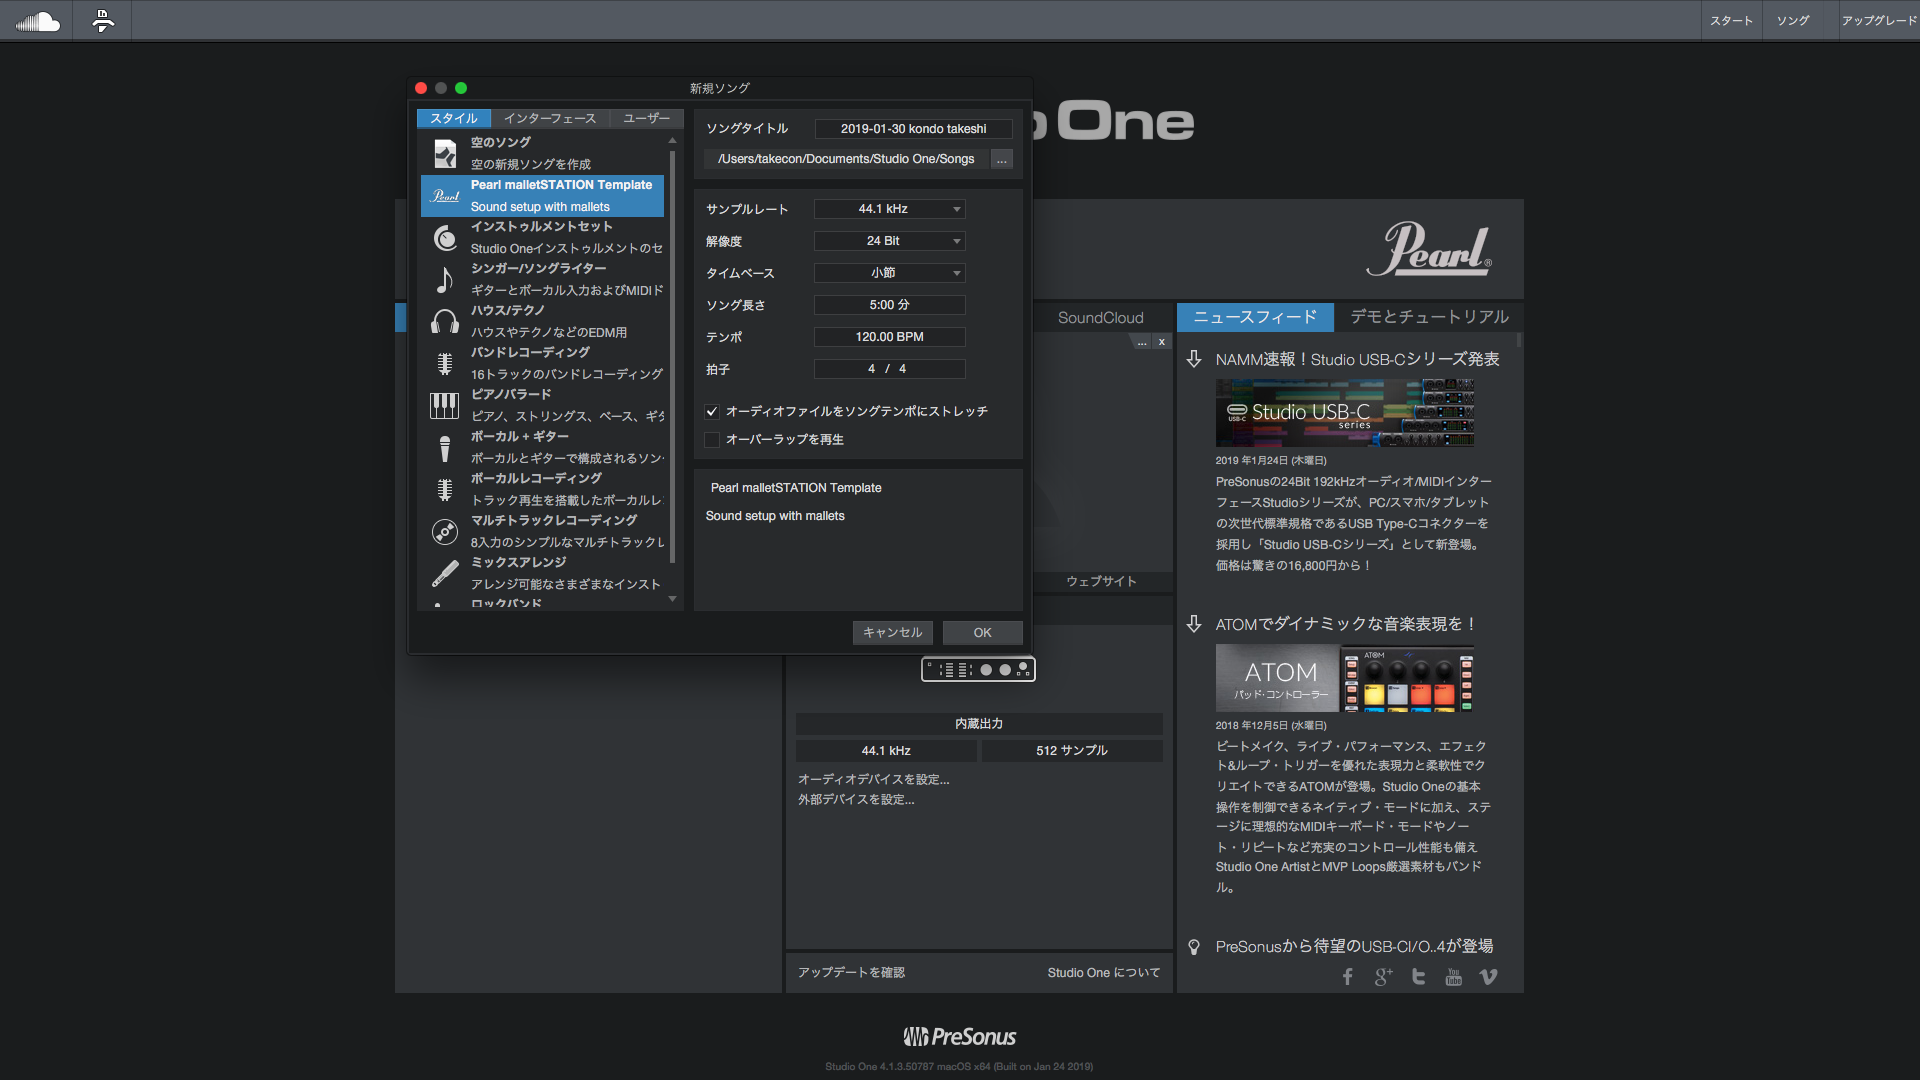Choose the instrument set template icon
The height and width of the screenshot is (1080, 1920).
(x=445, y=238)
